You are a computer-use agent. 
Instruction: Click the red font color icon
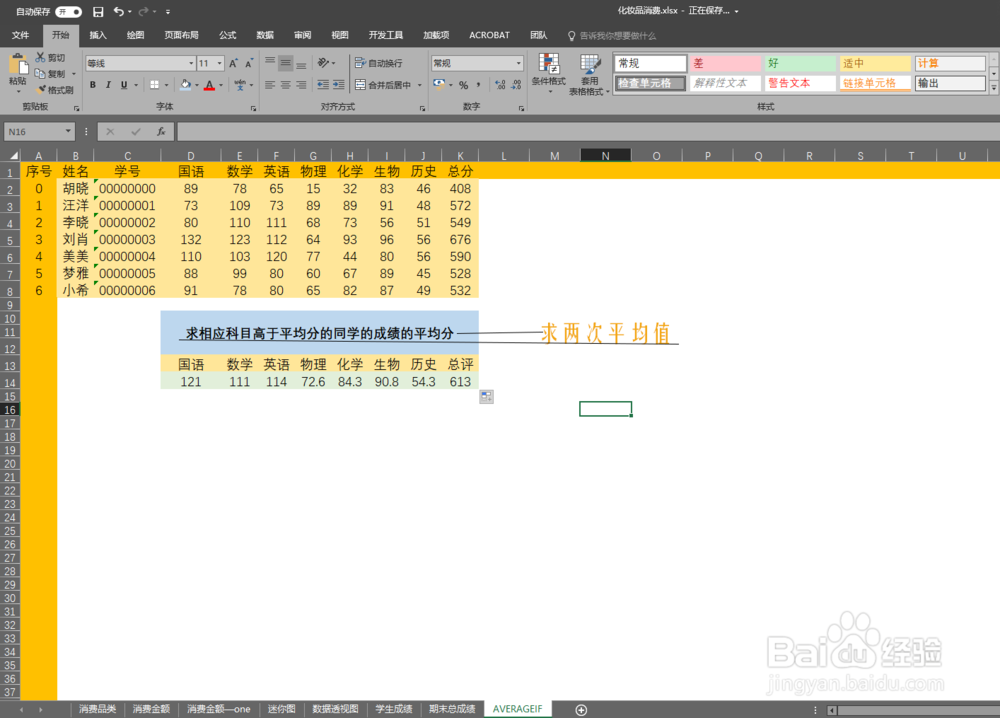[209, 85]
